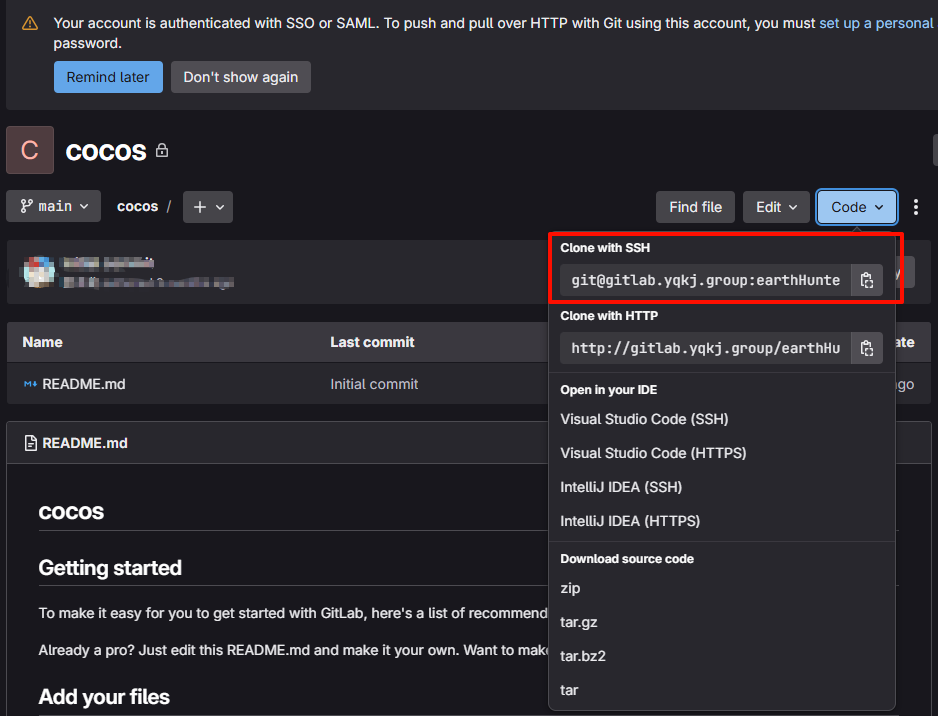This screenshot has height=716, width=938.
Task: Click the Remind later button
Action: coord(108,76)
